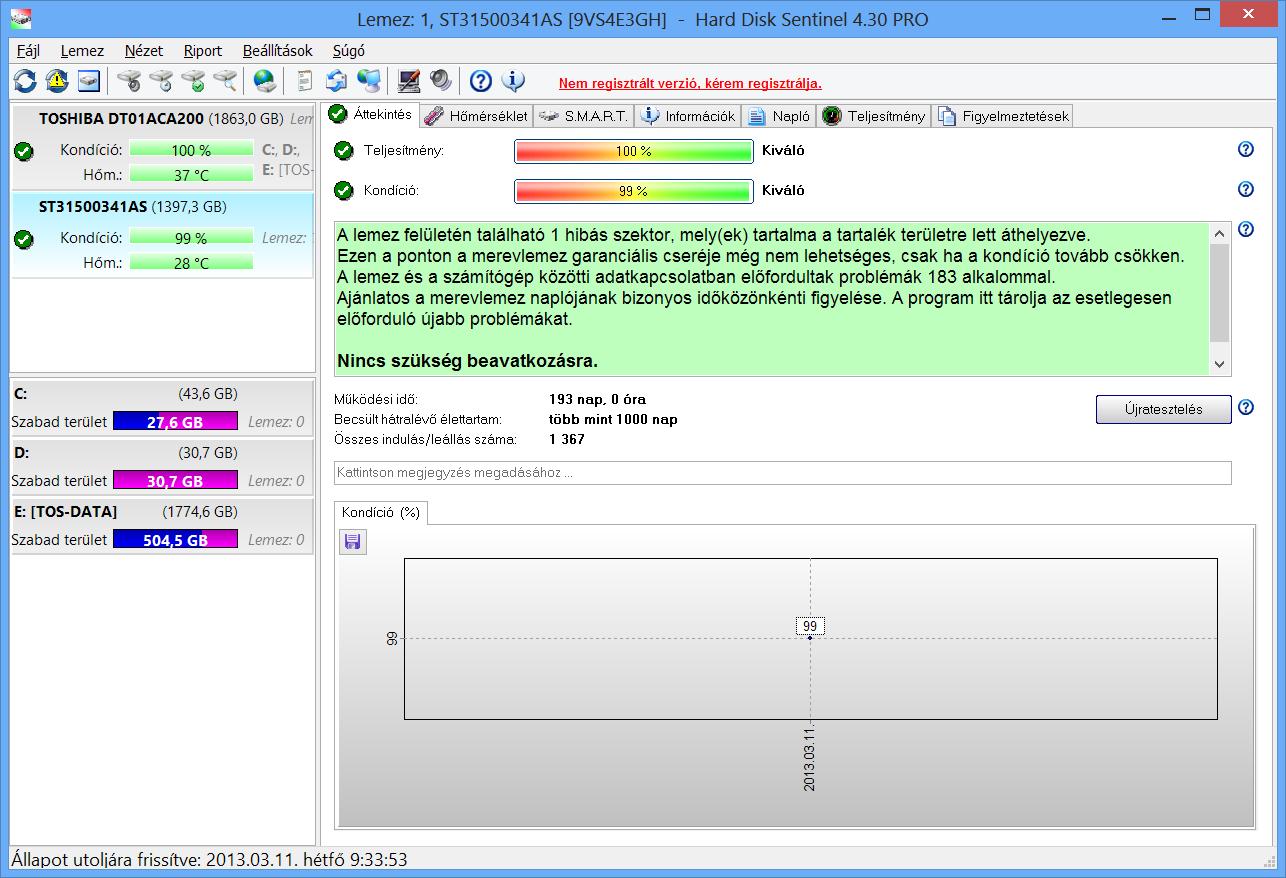Click the green check next to Teljesítmény

coord(344,151)
